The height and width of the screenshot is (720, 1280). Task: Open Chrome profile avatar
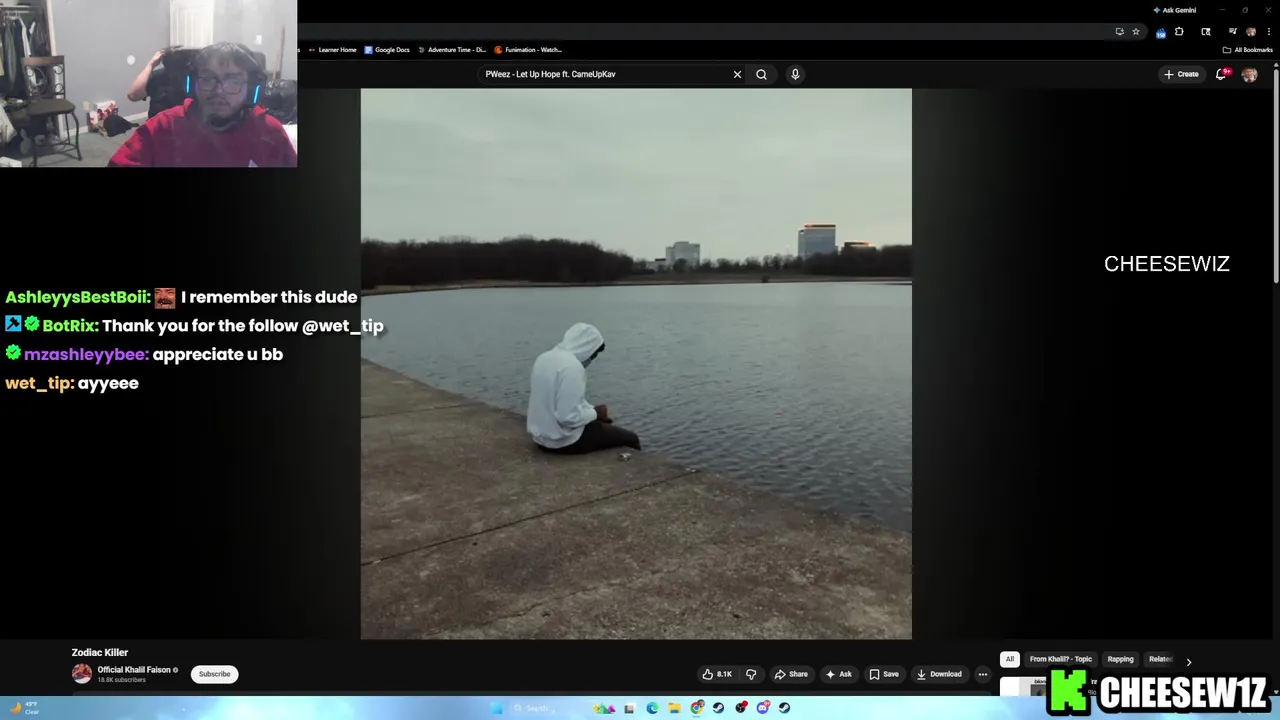point(1251,32)
